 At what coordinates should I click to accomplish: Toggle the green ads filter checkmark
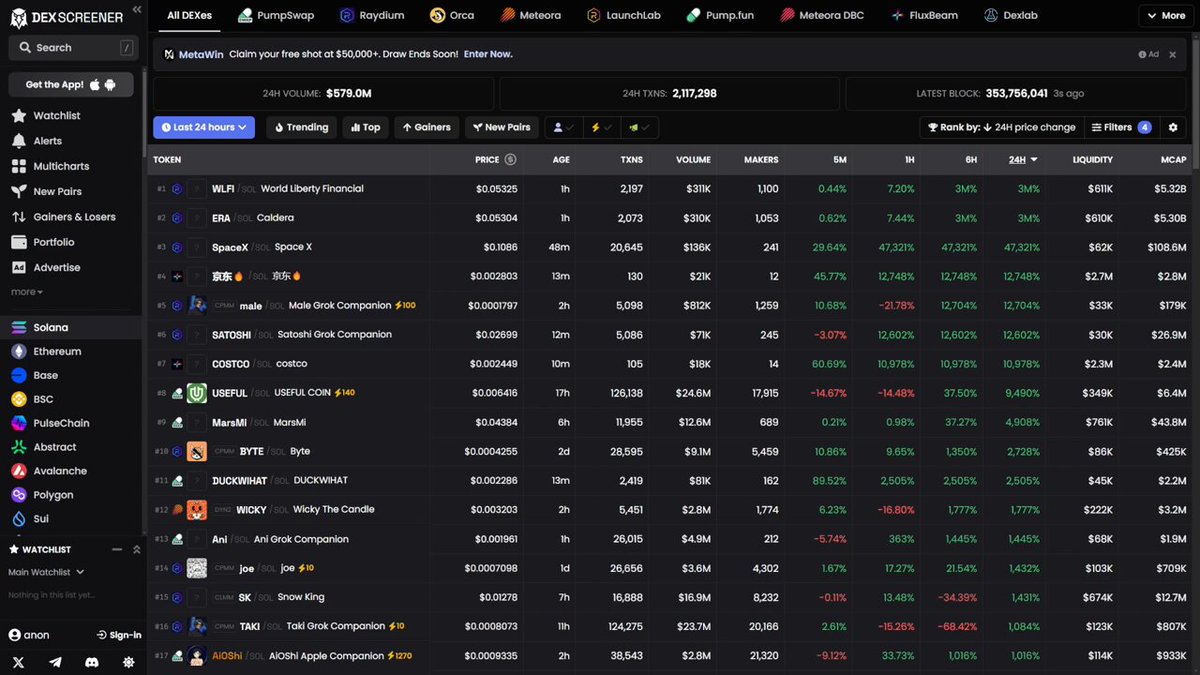[638, 127]
